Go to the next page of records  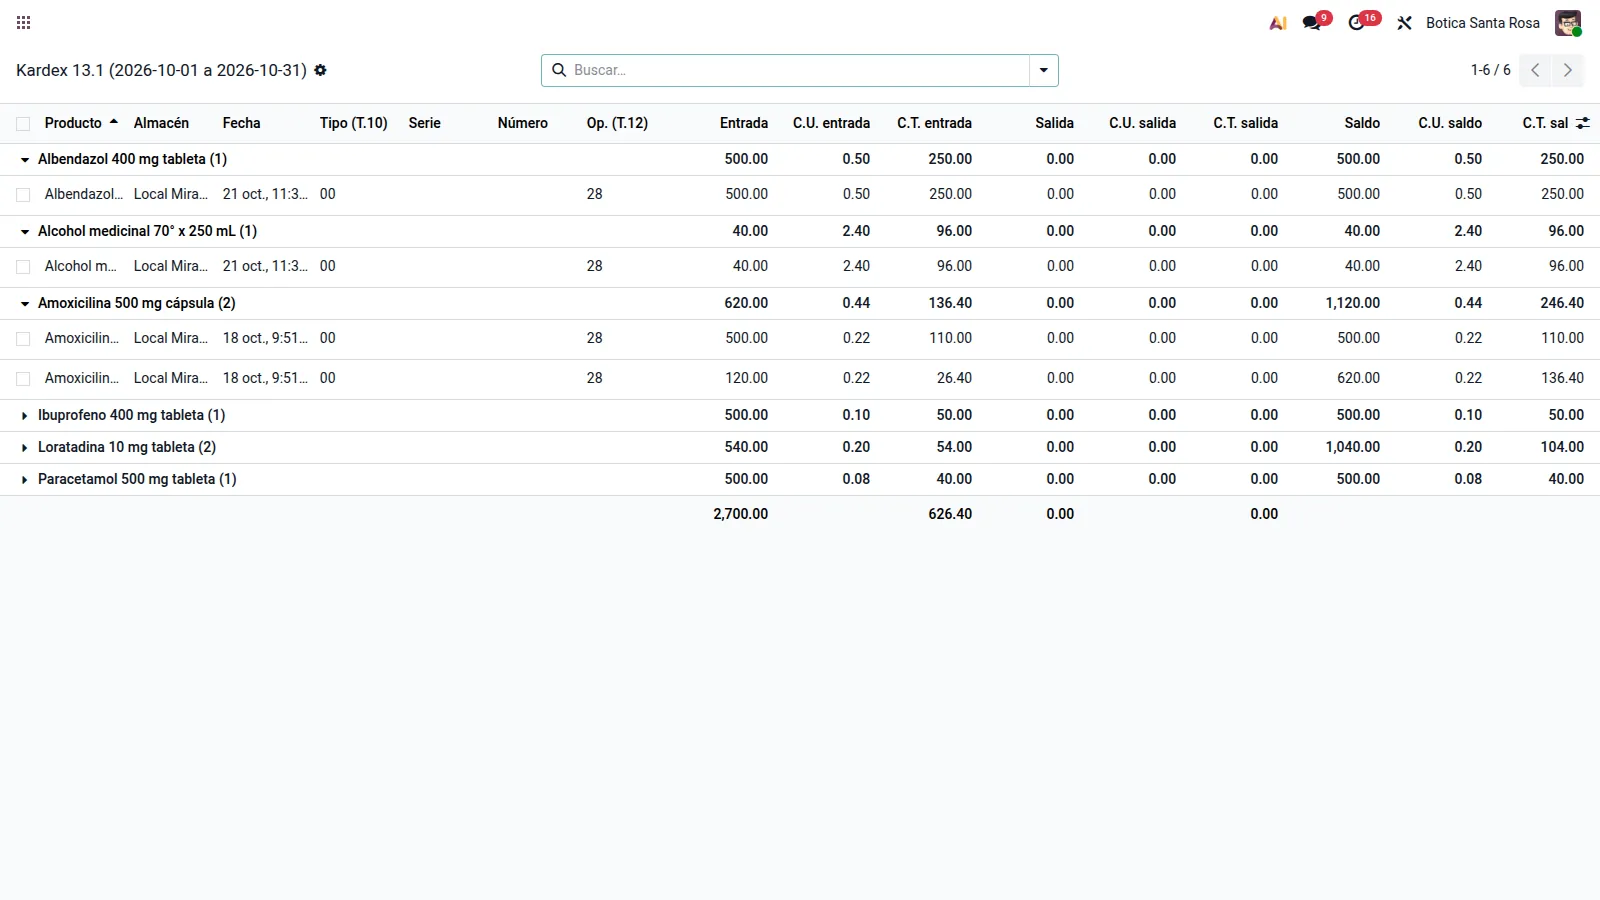(1568, 70)
